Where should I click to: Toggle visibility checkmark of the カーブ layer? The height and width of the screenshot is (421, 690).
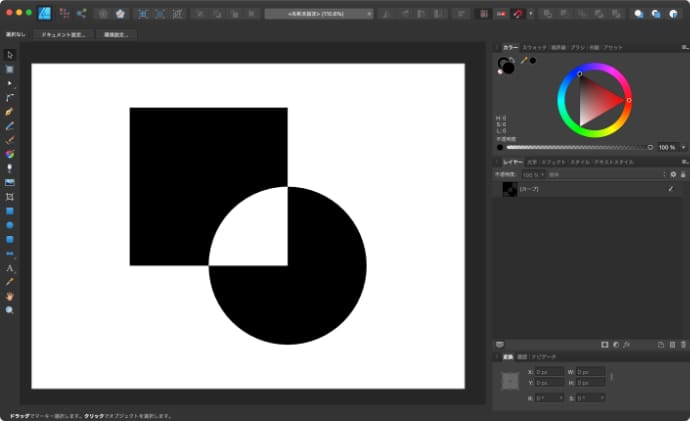tap(671, 189)
